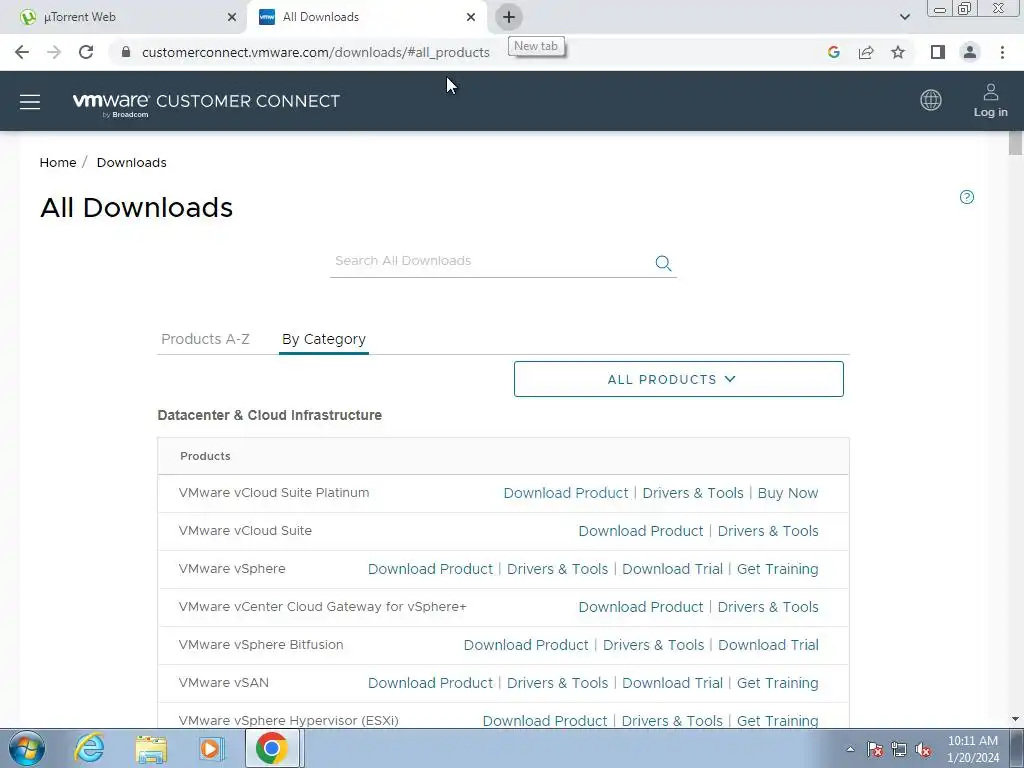The width and height of the screenshot is (1024, 768).
Task: Open a new tab with the plus button
Action: click(509, 17)
